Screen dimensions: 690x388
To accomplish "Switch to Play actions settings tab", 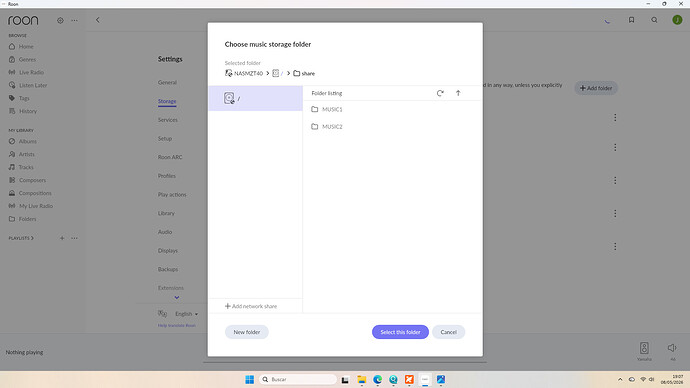I will (x=172, y=194).
